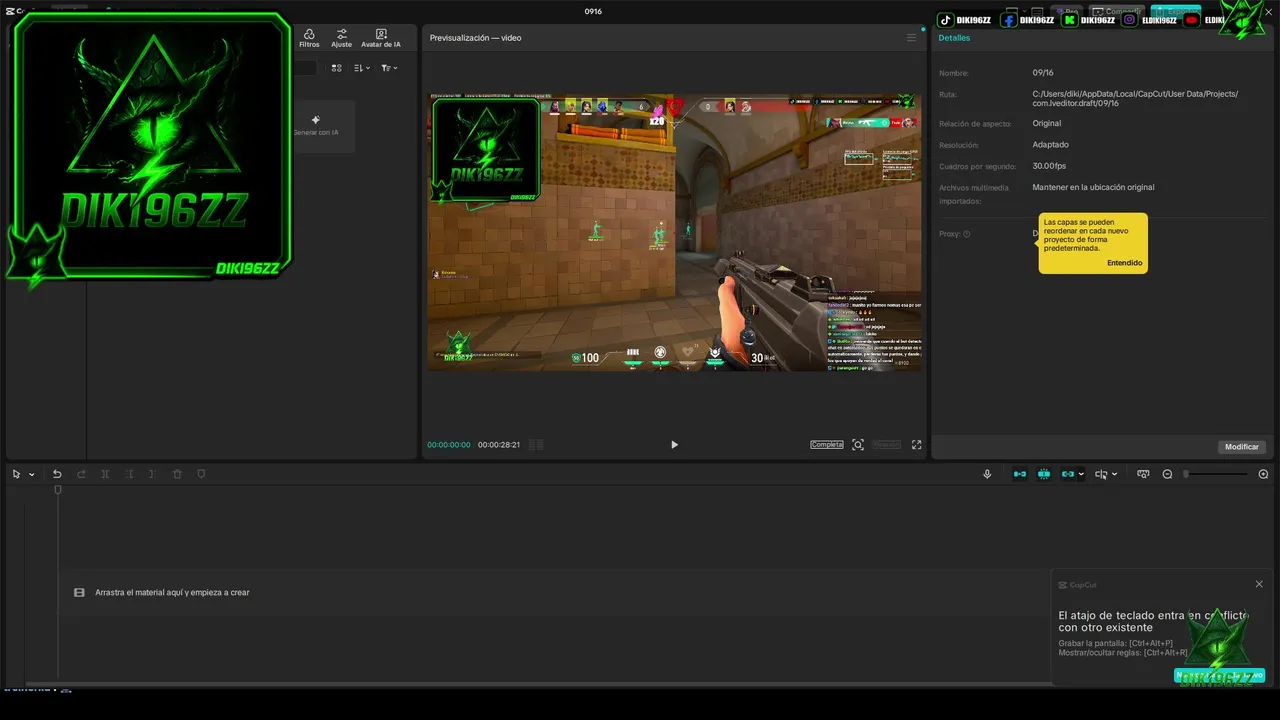Zoom in the timeline
Screen dimensions: 1280x720
(x=1263, y=474)
